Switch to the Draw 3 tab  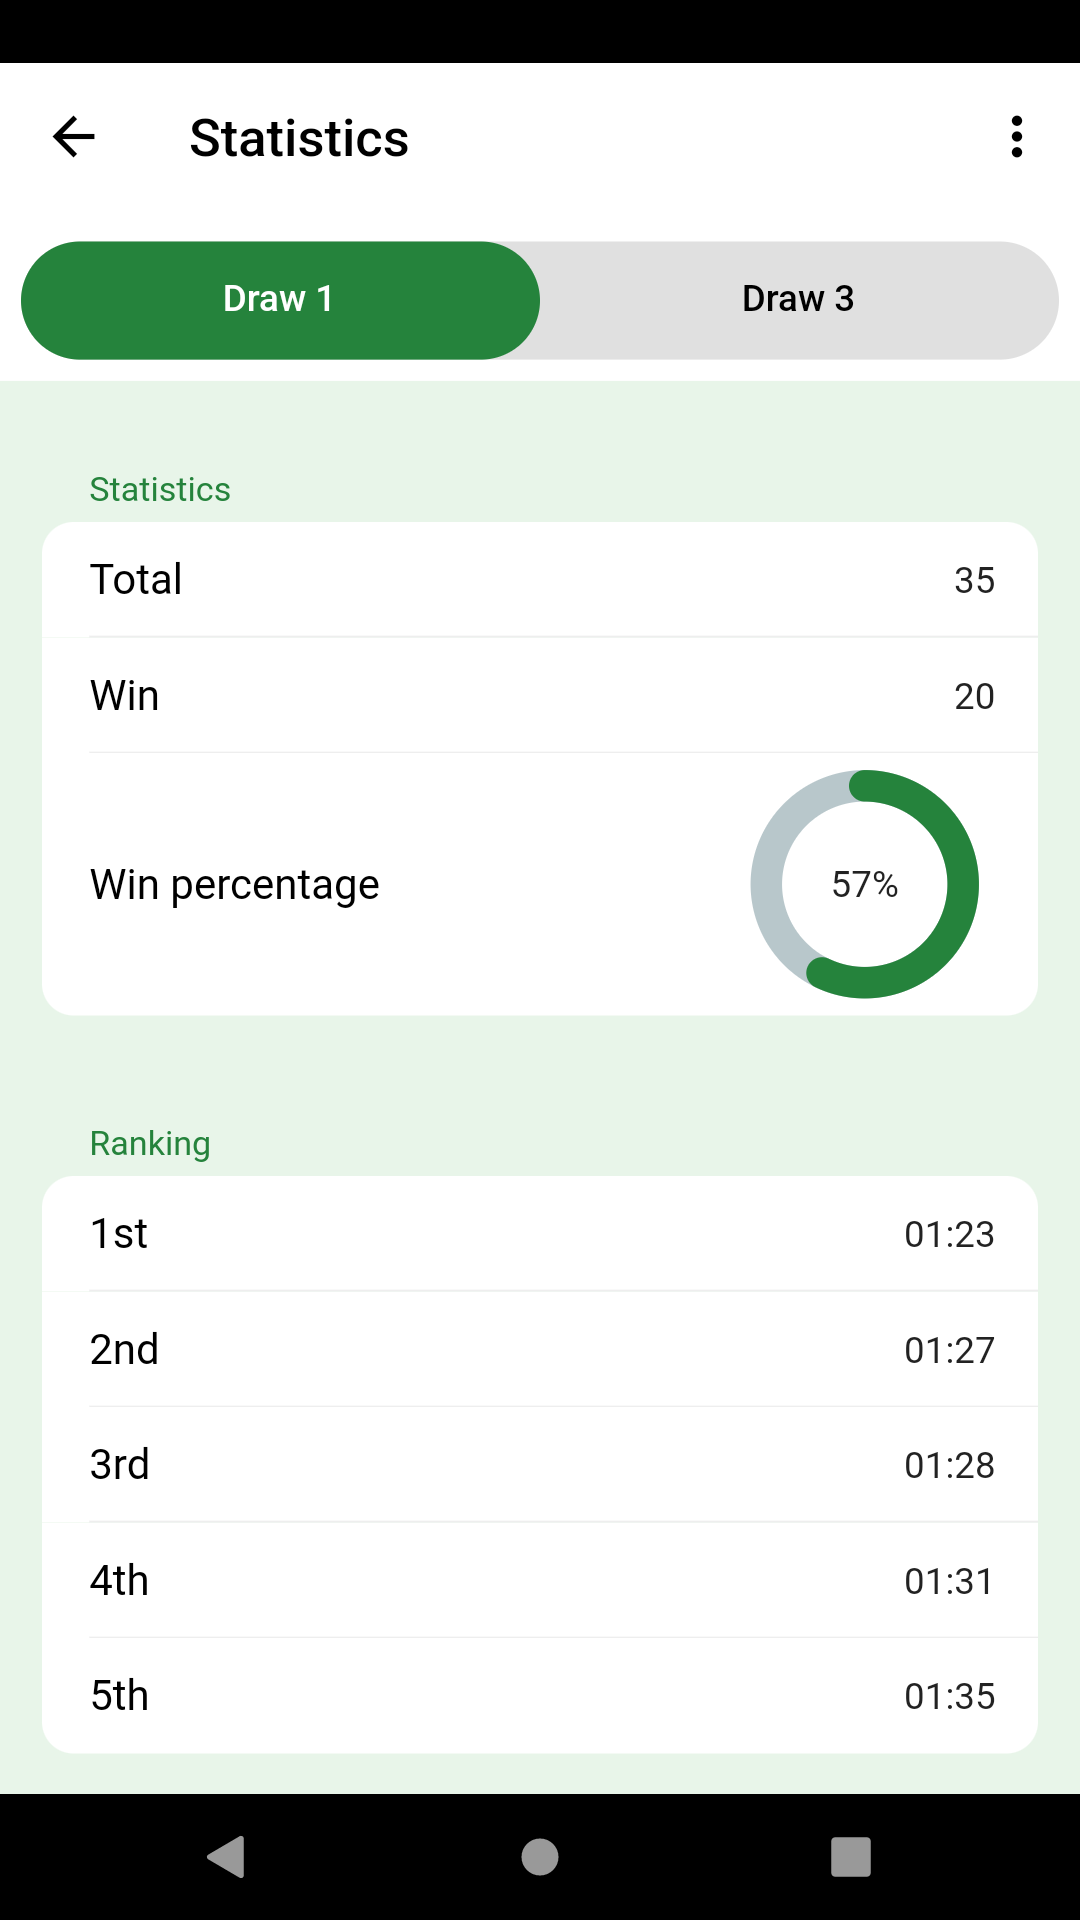click(798, 300)
